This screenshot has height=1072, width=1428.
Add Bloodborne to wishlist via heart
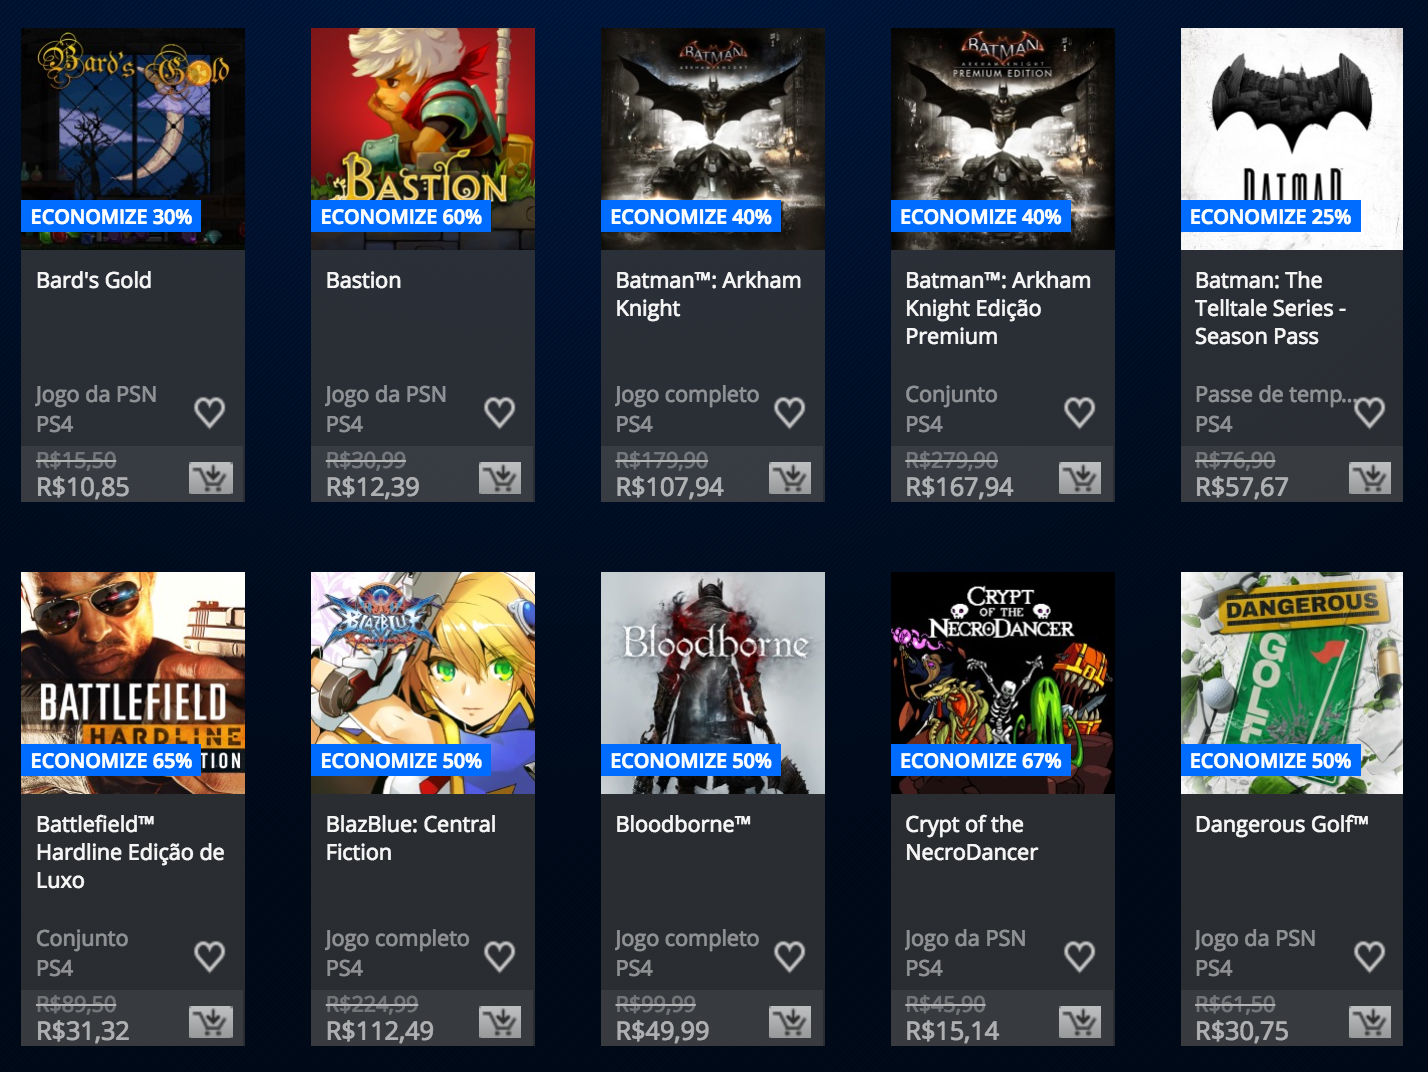(789, 956)
